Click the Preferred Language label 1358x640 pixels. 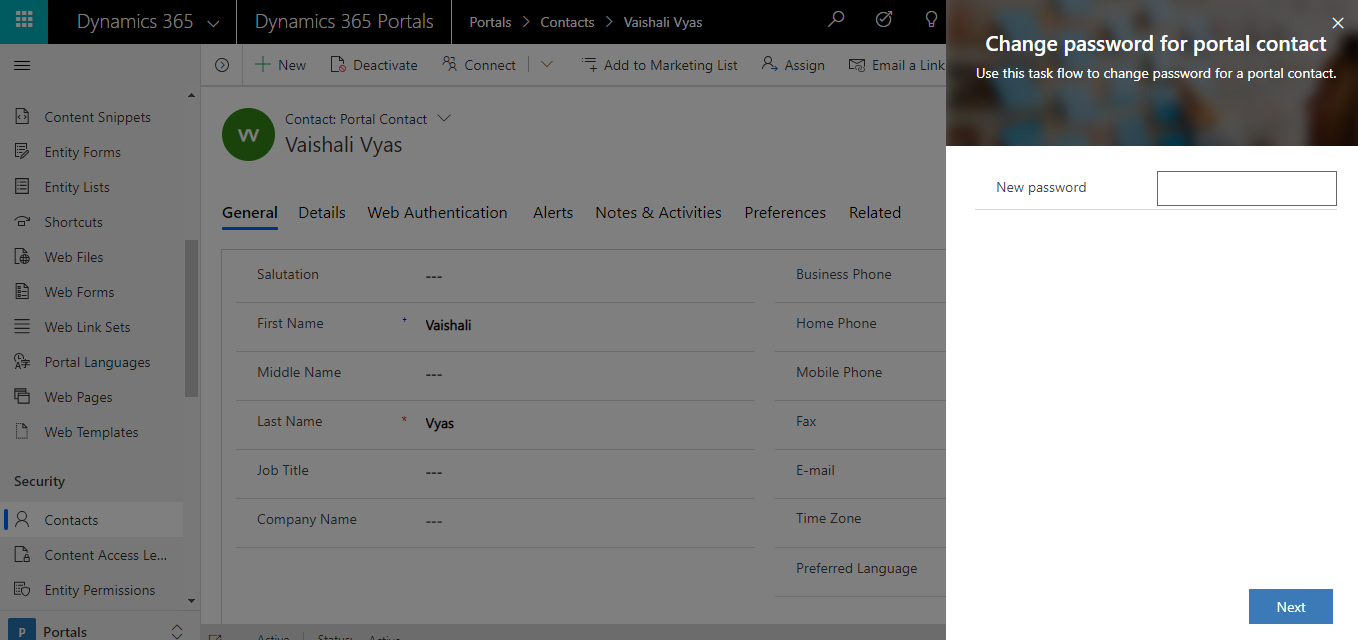tap(857, 568)
